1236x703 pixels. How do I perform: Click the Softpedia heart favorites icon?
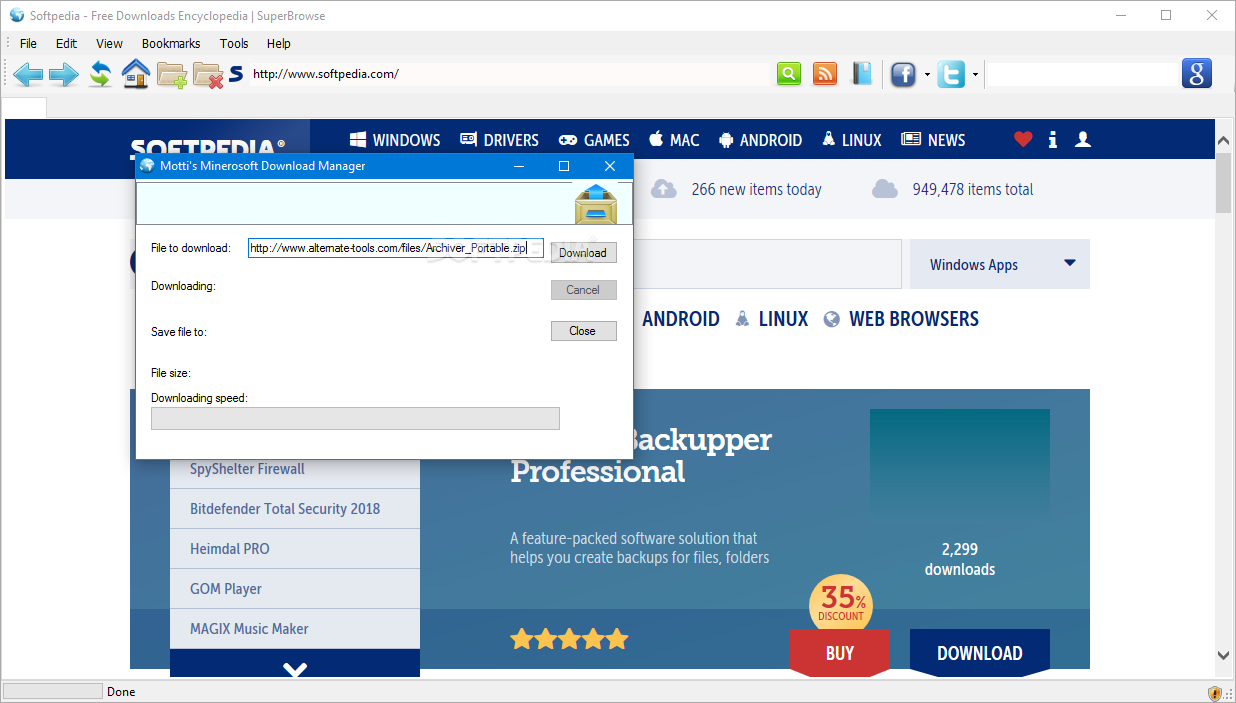tap(1022, 140)
